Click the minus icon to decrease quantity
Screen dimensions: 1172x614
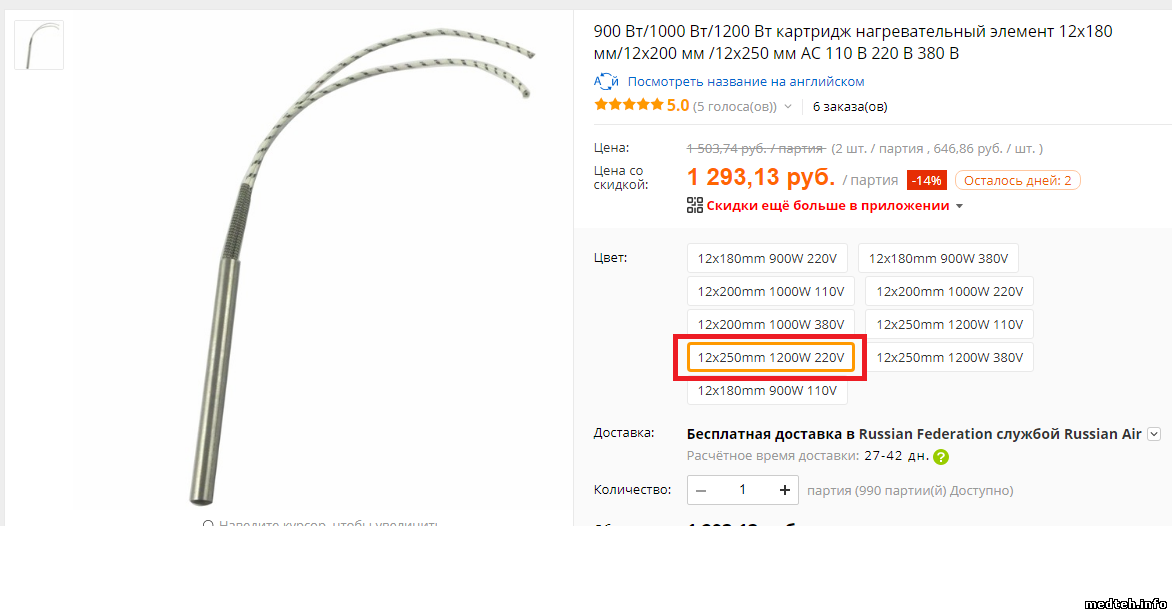(x=701, y=491)
